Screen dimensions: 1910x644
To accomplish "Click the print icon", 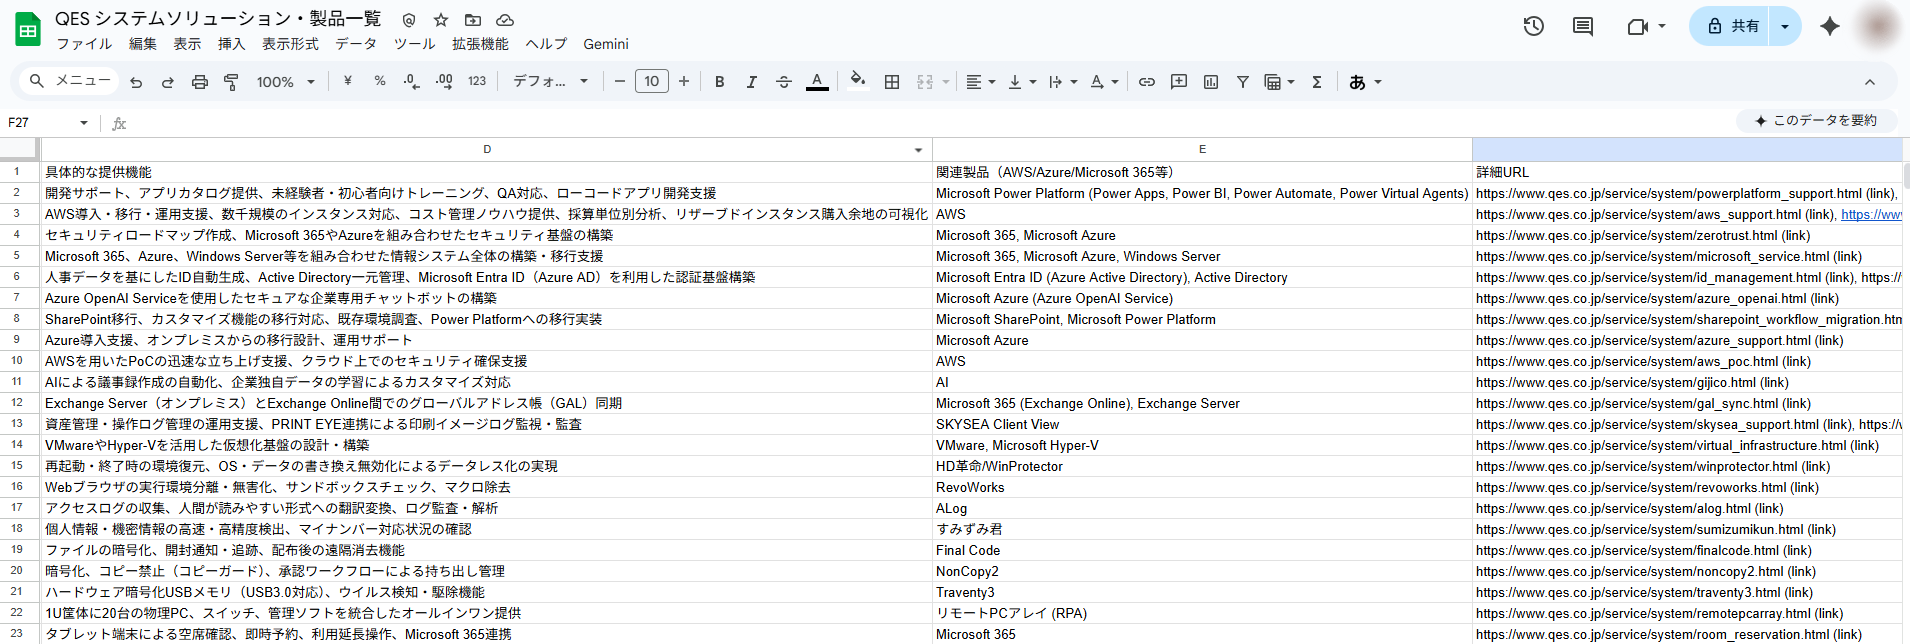I will (200, 82).
